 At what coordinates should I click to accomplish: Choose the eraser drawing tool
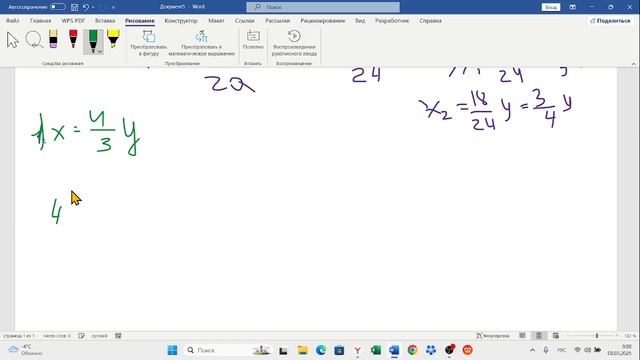[53, 39]
